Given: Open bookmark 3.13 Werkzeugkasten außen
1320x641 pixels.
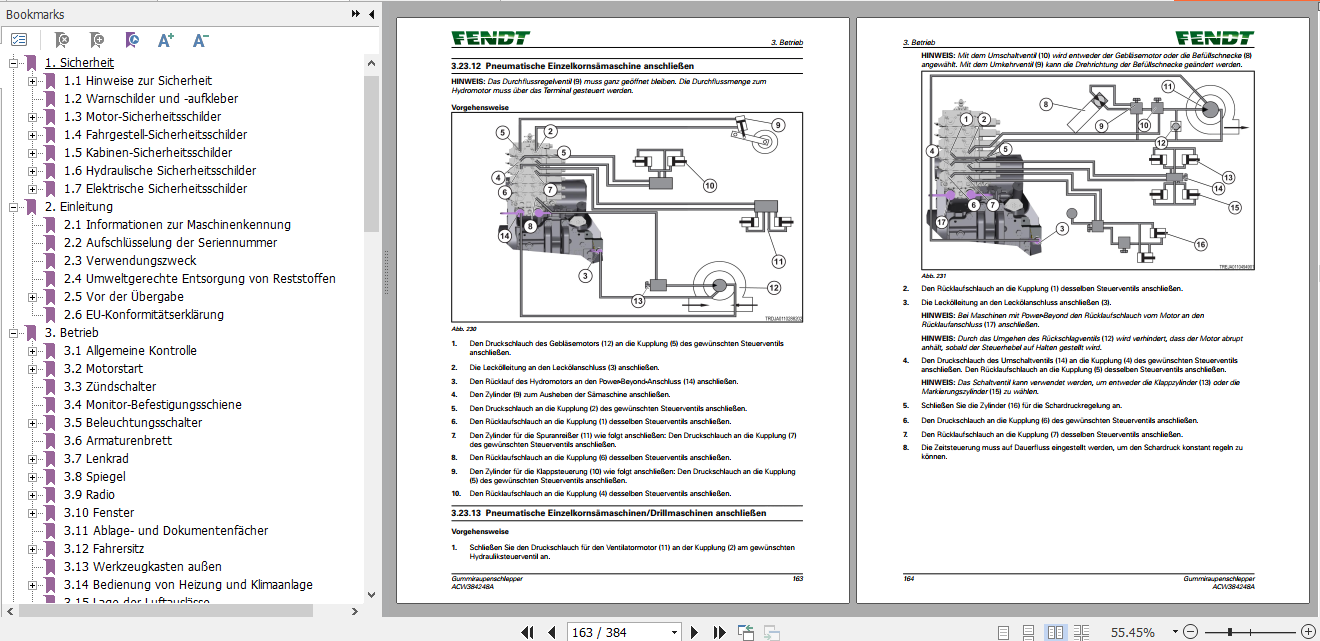Looking at the screenshot, I should pos(143,567).
